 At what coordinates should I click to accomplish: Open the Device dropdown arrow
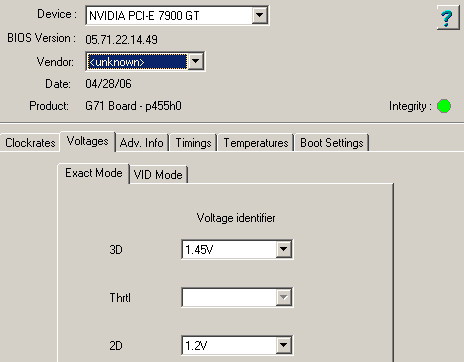coord(259,15)
